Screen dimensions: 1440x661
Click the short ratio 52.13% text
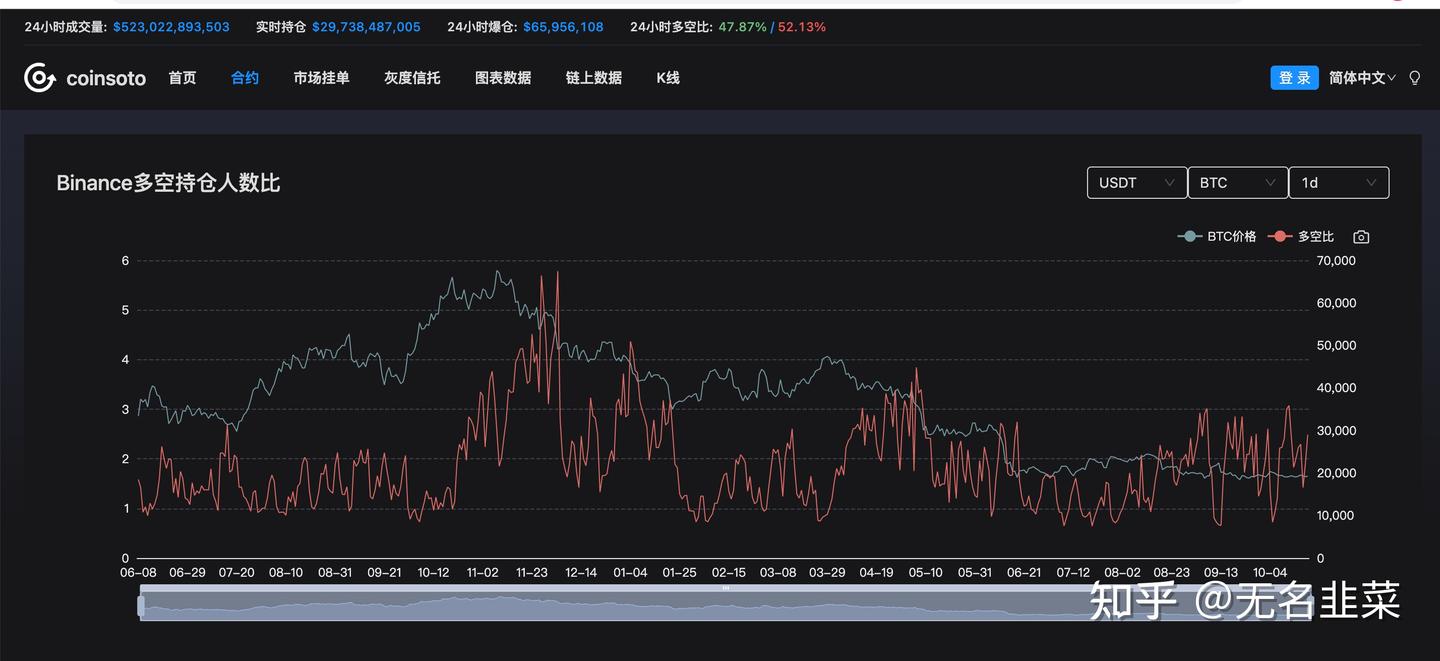click(802, 27)
